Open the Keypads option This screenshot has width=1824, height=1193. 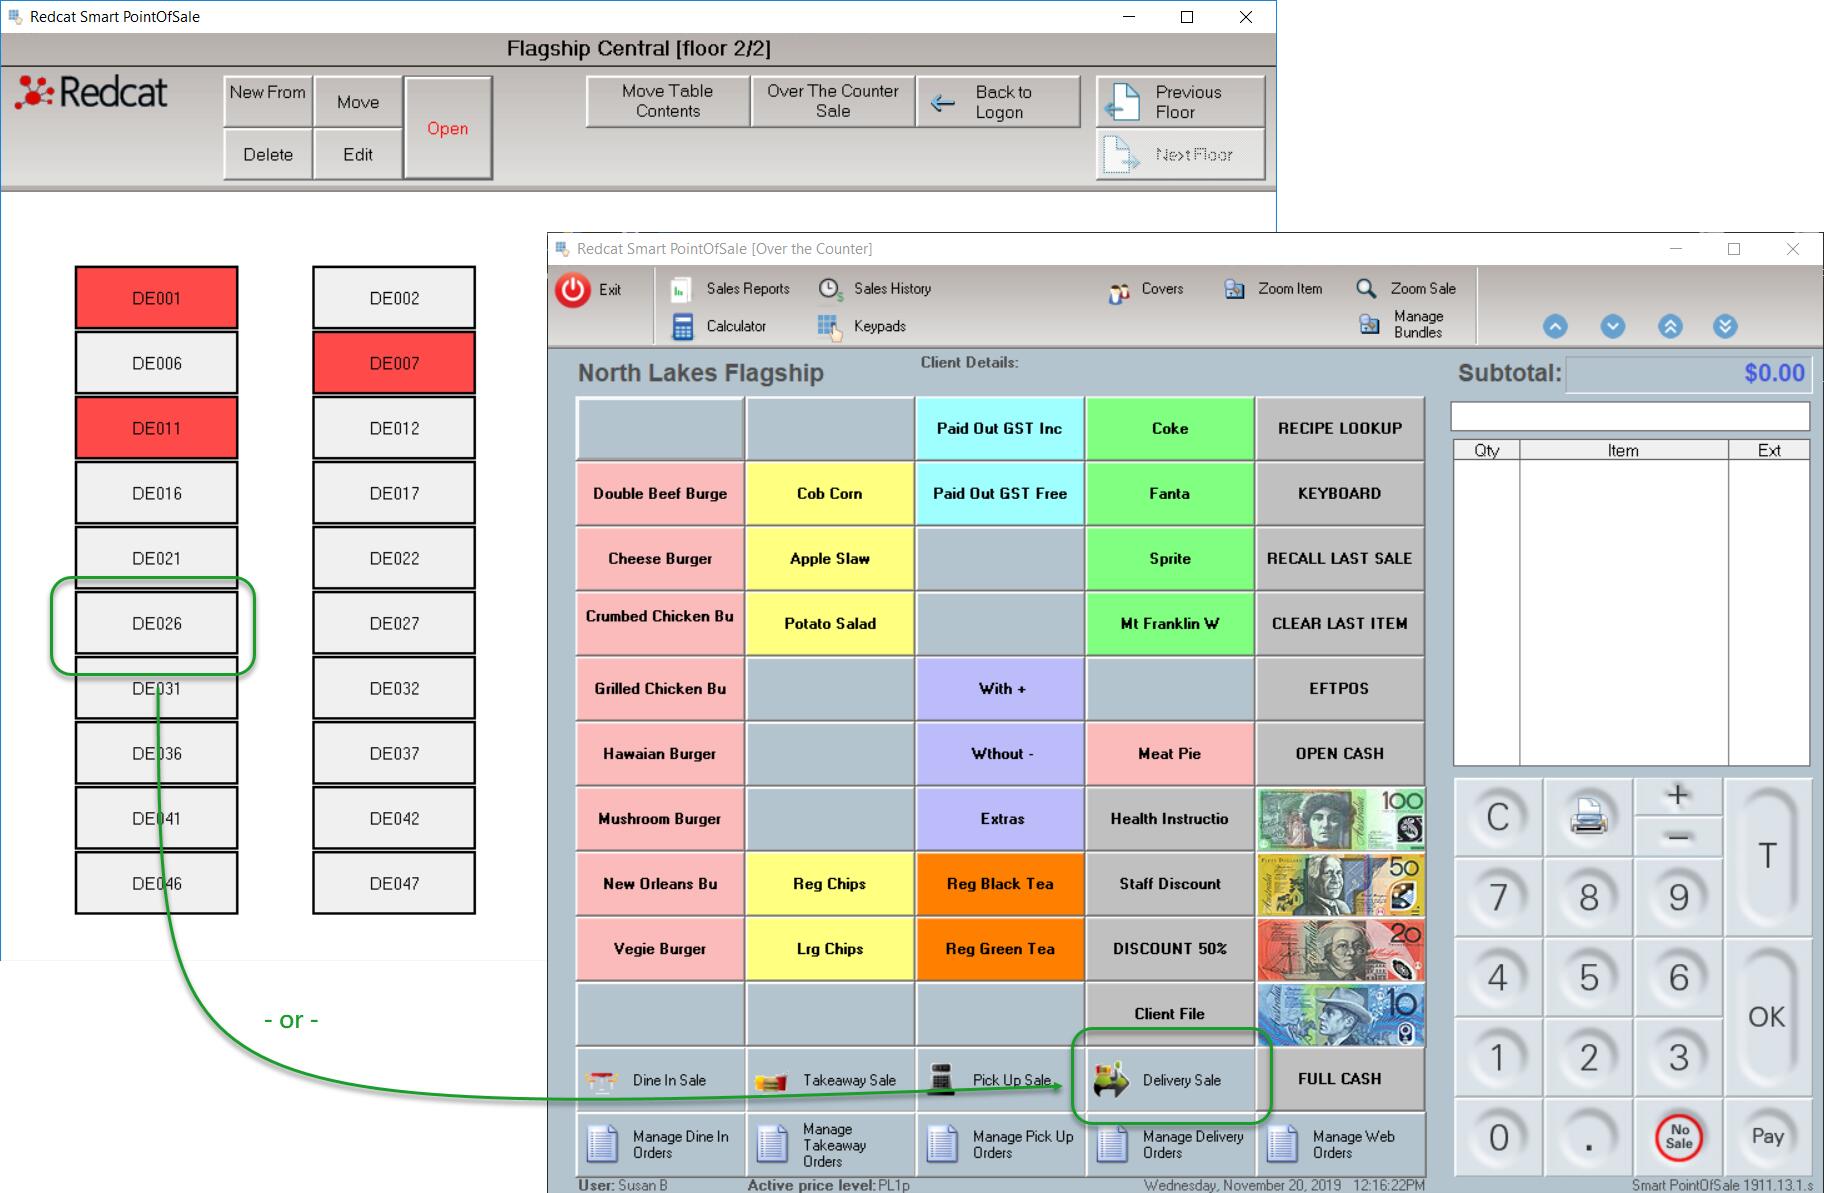click(x=828, y=327)
